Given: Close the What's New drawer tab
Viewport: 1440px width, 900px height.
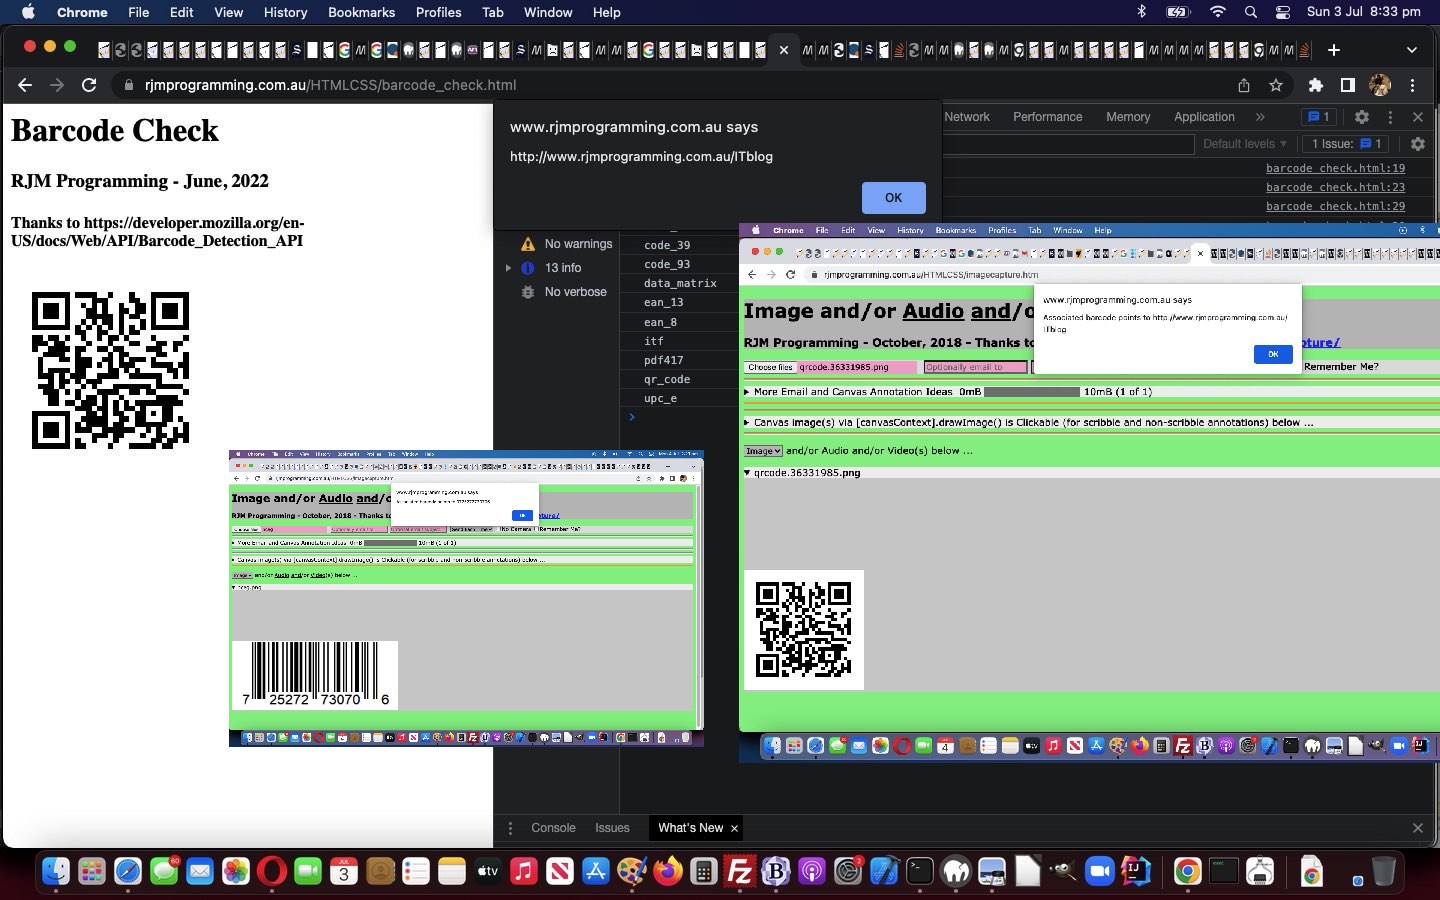Looking at the screenshot, I should [734, 828].
